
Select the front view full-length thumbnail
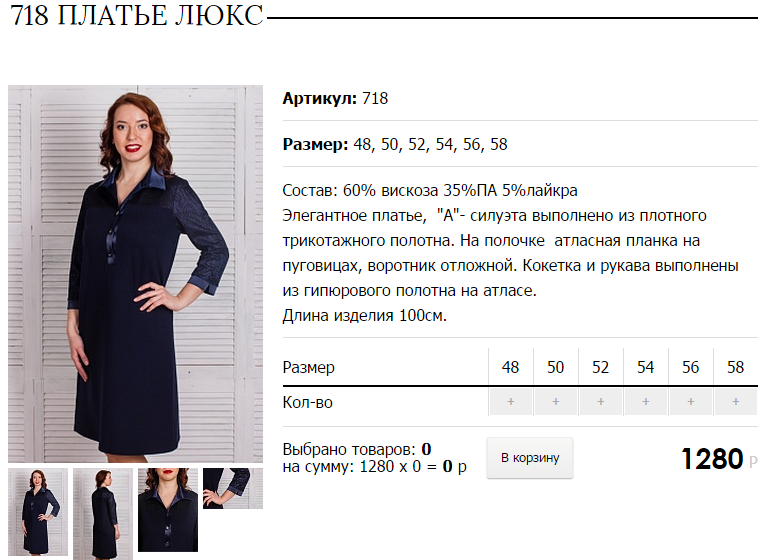tap(38, 512)
